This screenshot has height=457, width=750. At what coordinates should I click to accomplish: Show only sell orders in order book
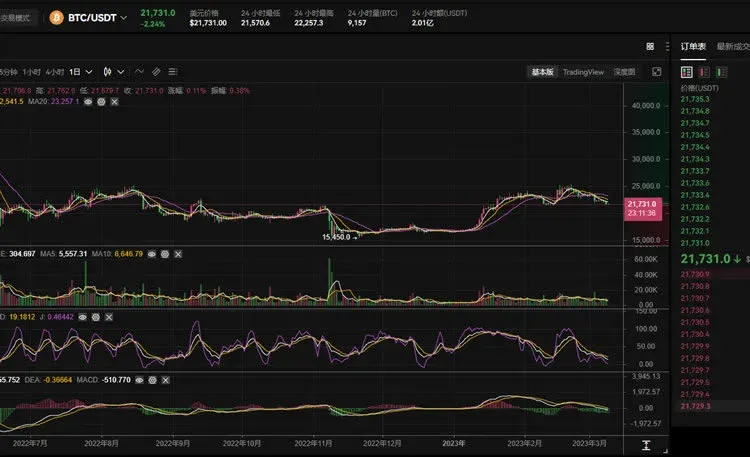tap(704, 72)
